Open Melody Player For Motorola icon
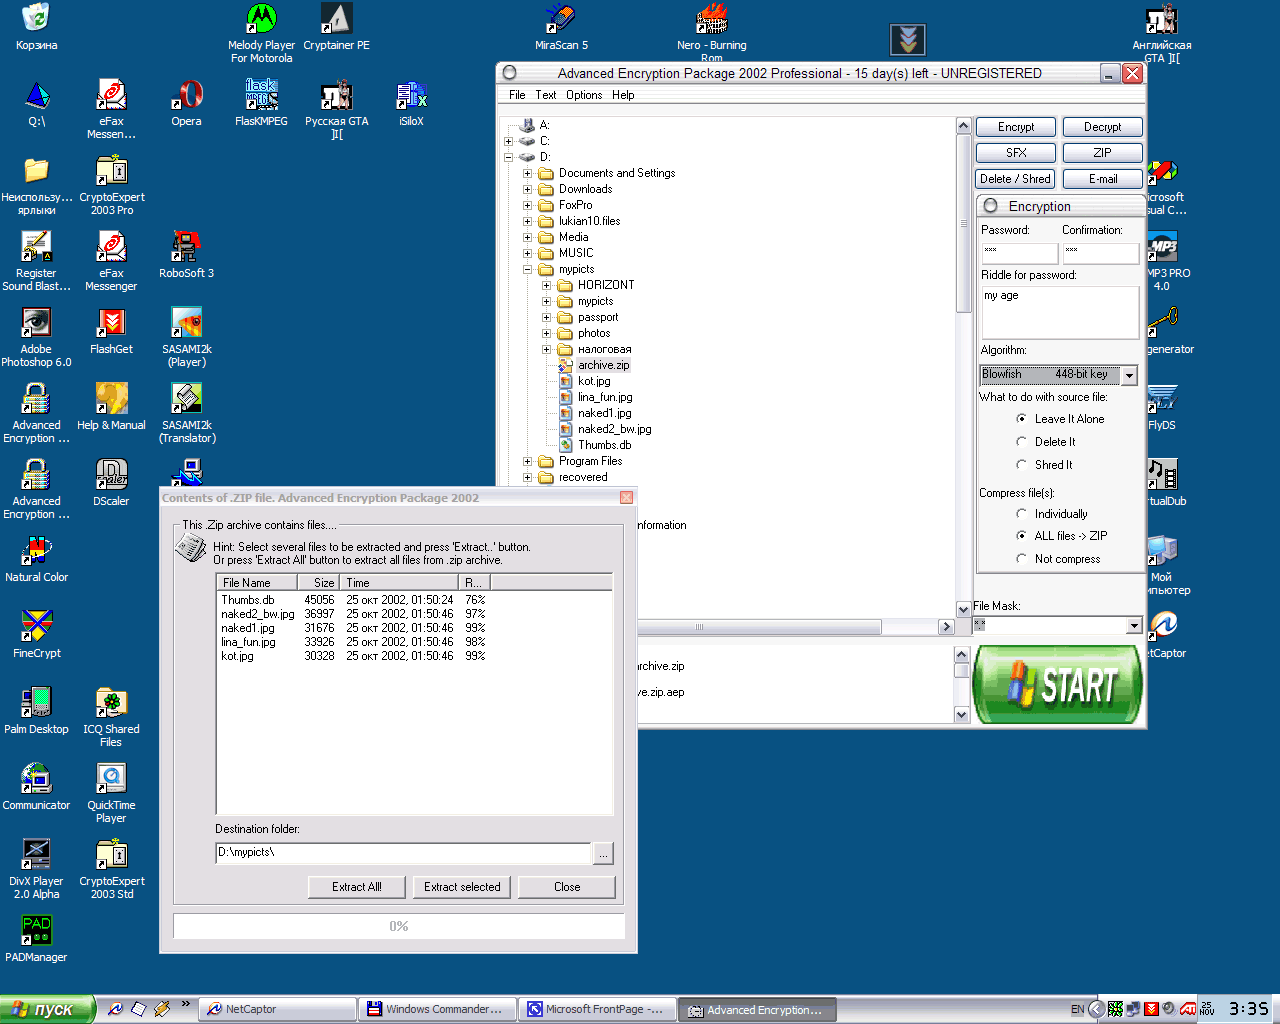The image size is (1280, 1024). coord(261,33)
